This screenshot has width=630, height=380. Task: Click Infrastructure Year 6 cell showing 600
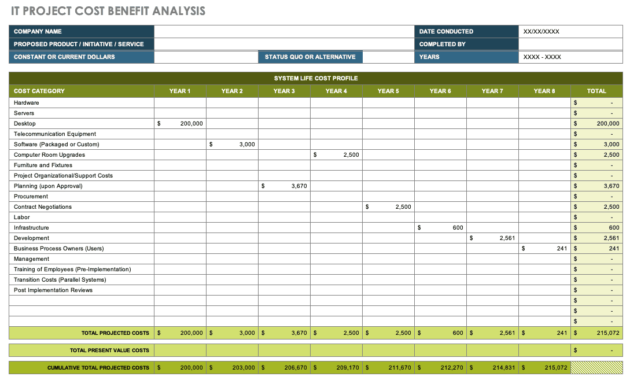click(440, 228)
